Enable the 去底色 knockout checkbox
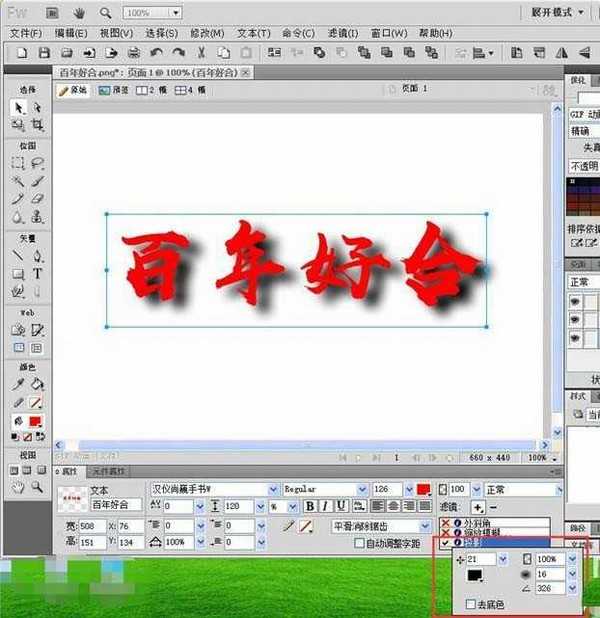 [471, 604]
